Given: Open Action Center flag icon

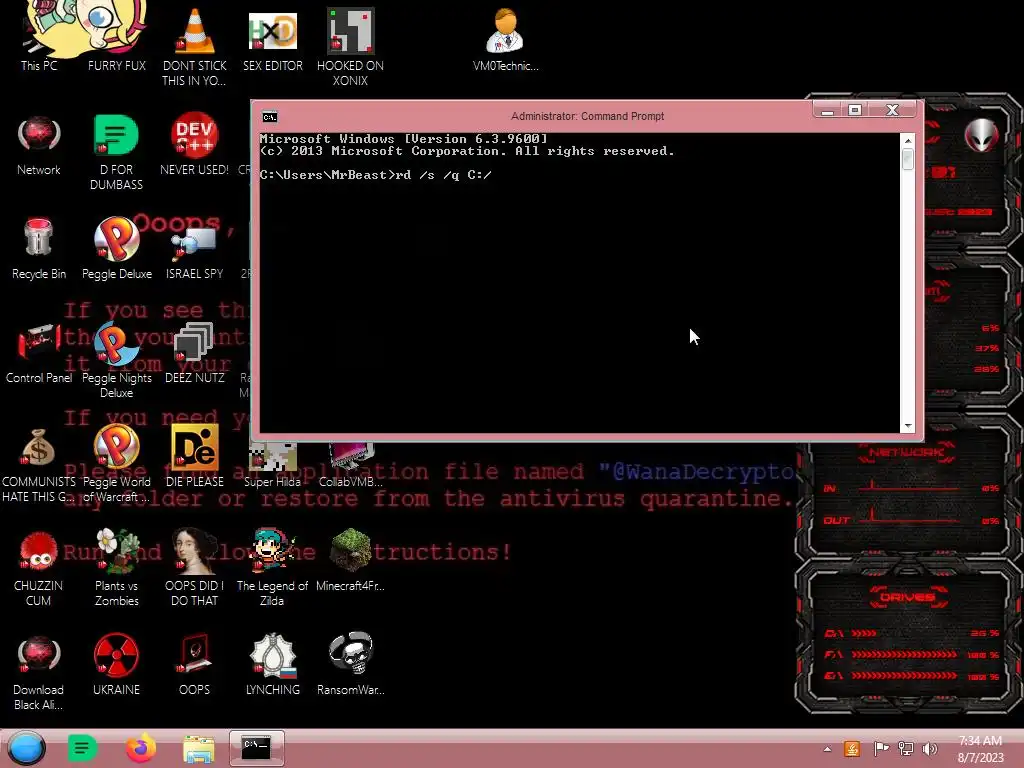Looking at the screenshot, I should 880,748.
